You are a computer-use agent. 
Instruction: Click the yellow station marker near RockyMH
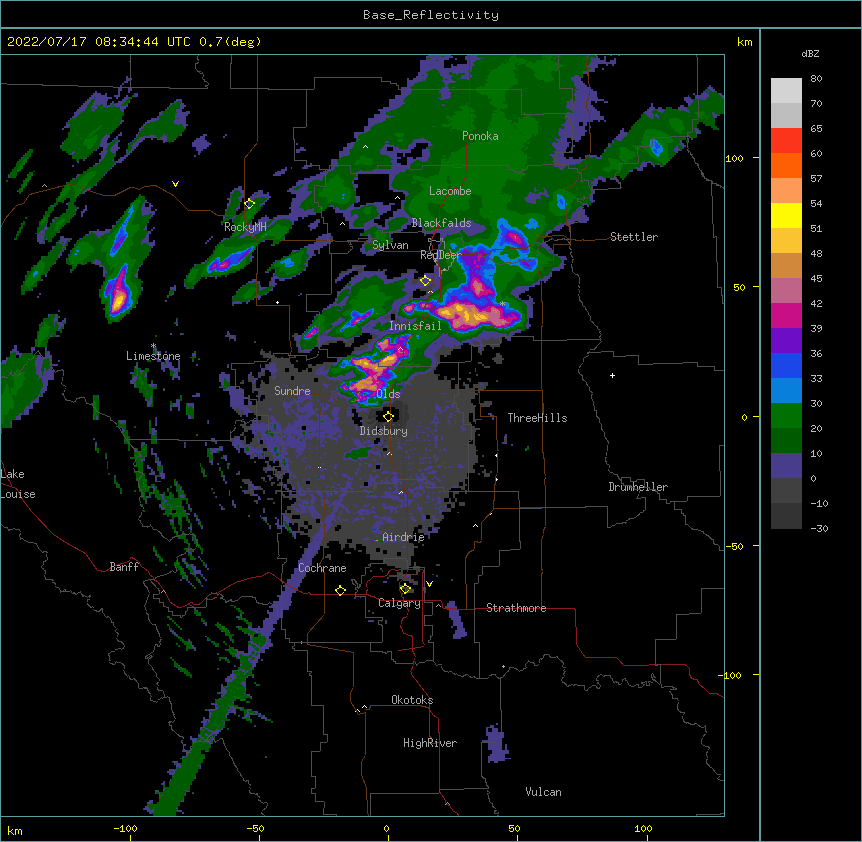pyautogui.click(x=249, y=204)
